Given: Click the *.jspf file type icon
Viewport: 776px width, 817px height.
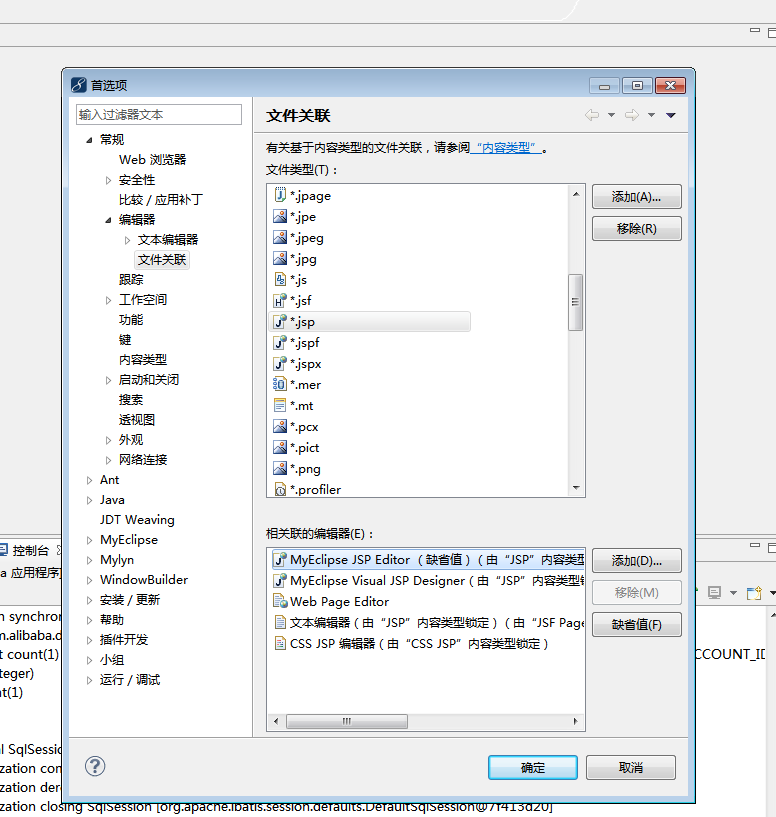Looking at the screenshot, I should point(280,342).
